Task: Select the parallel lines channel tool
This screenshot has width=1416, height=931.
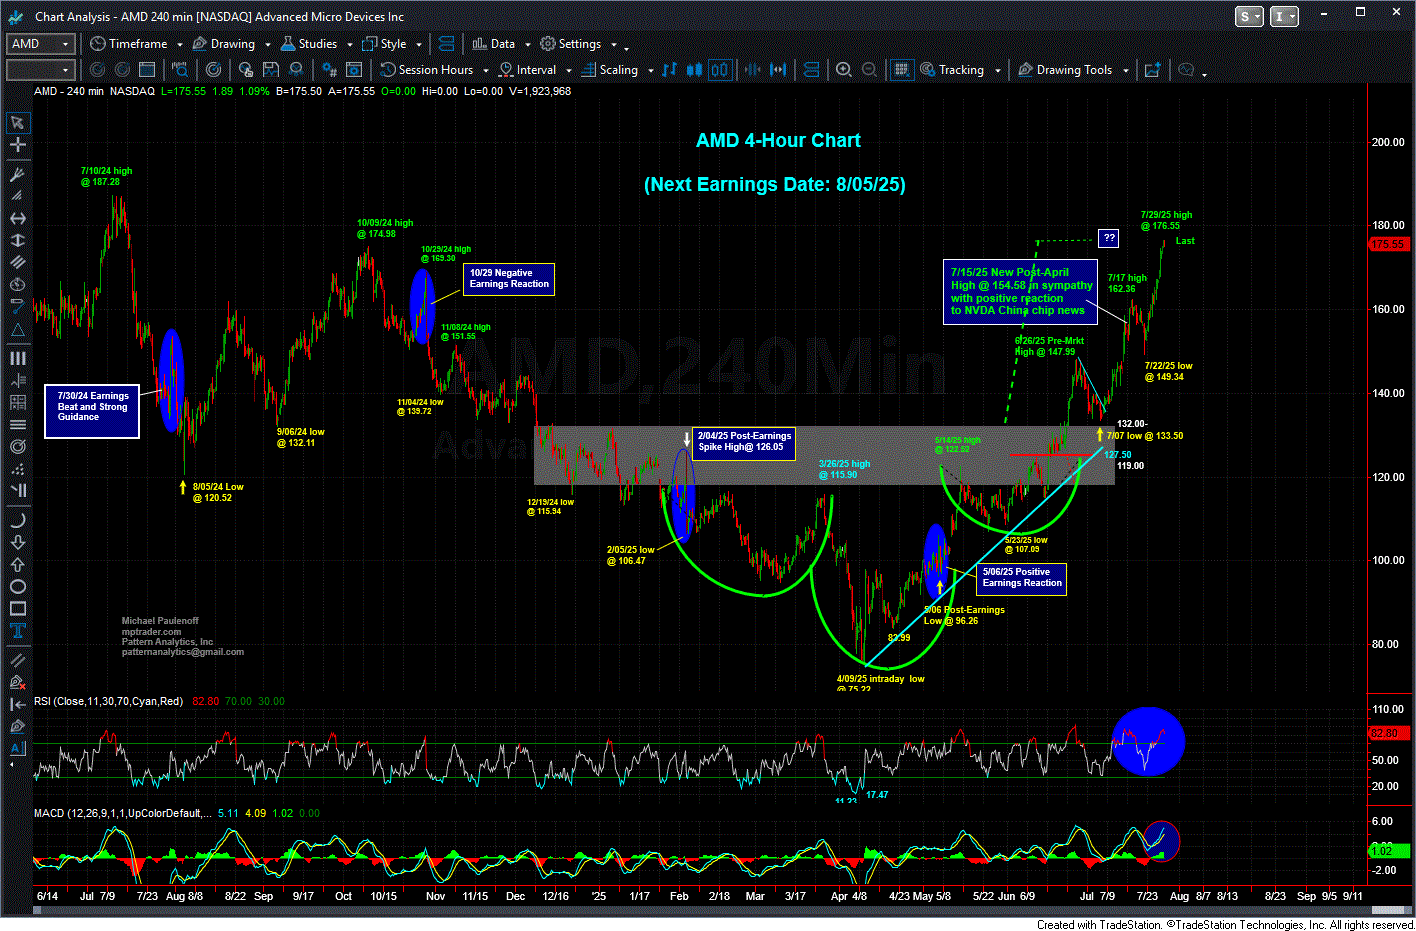Action: (17, 660)
